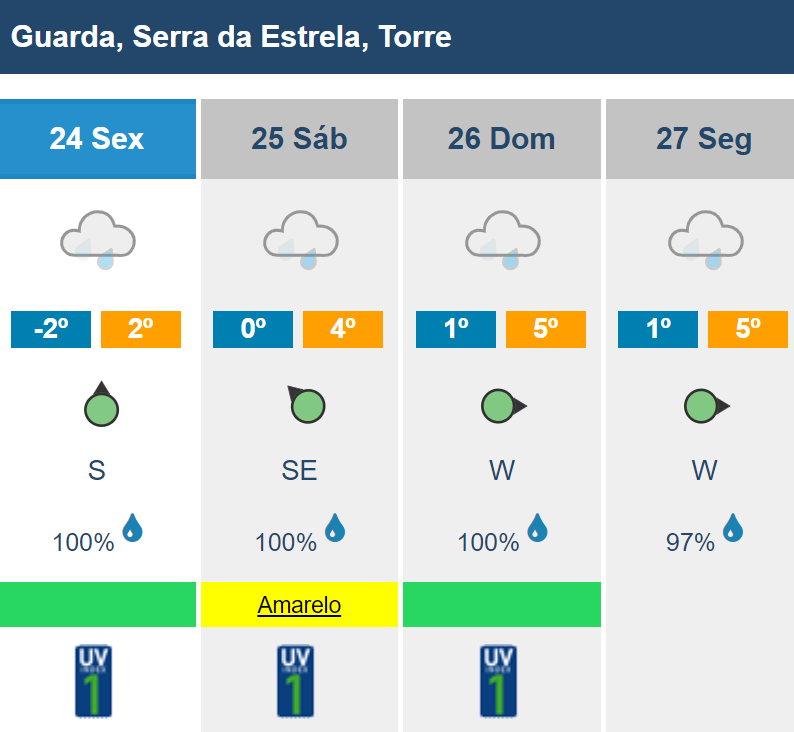Screen dimensions: 794x732
Task: Click the rain cloud icon for 26 Dom
Action: pyautogui.click(x=503, y=240)
